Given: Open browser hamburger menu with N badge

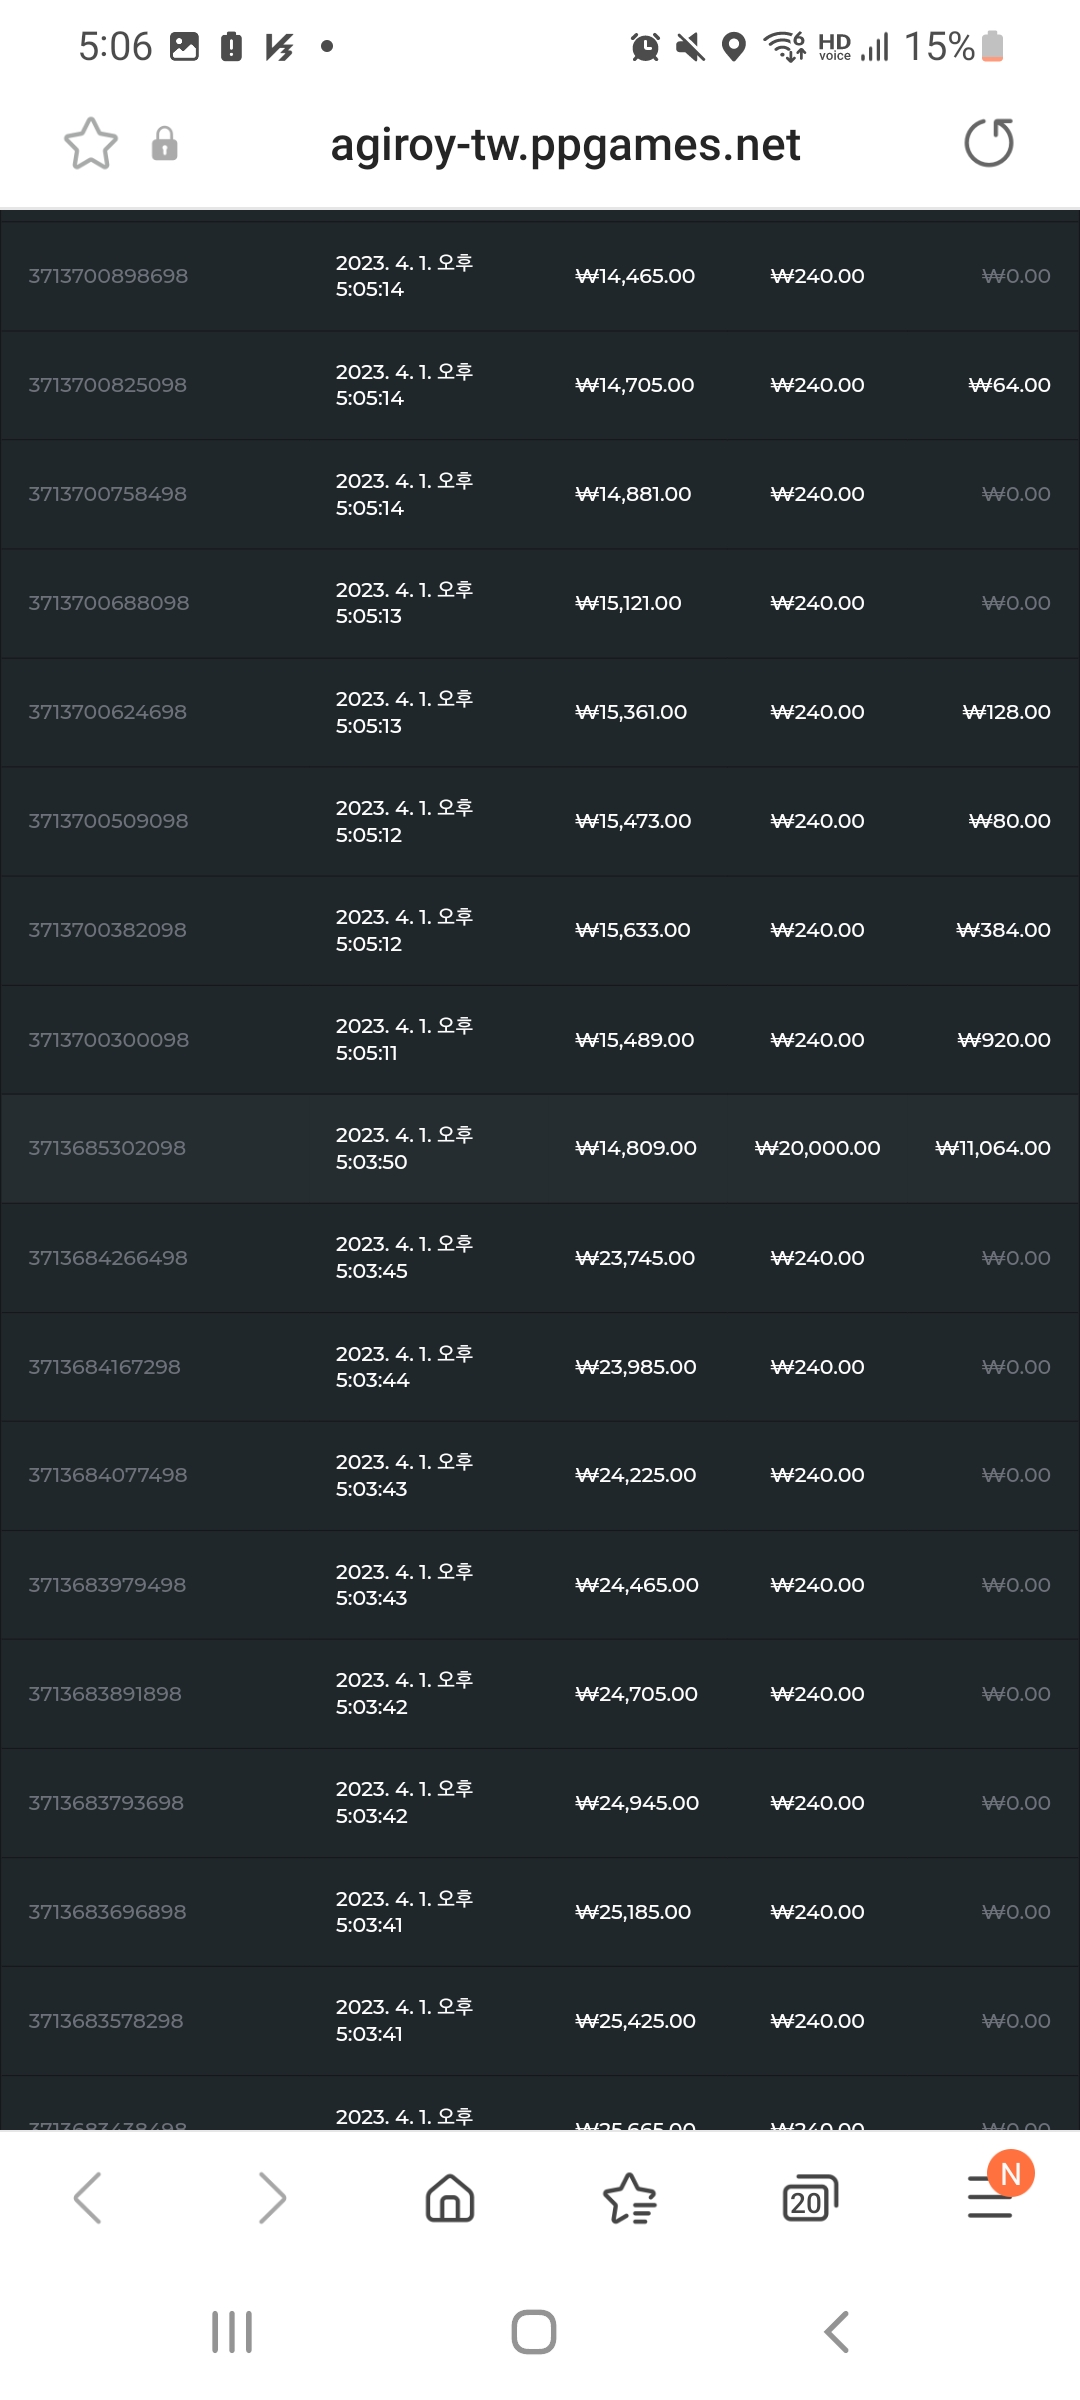Looking at the screenshot, I should coord(992,2192).
